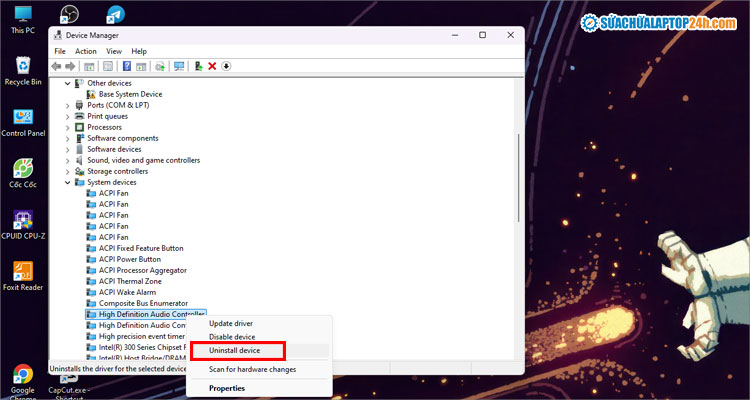This screenshot has height=400, width=750.
Task: Click the Disable device down-arrow icon
Action: click(x=226, y=66)
